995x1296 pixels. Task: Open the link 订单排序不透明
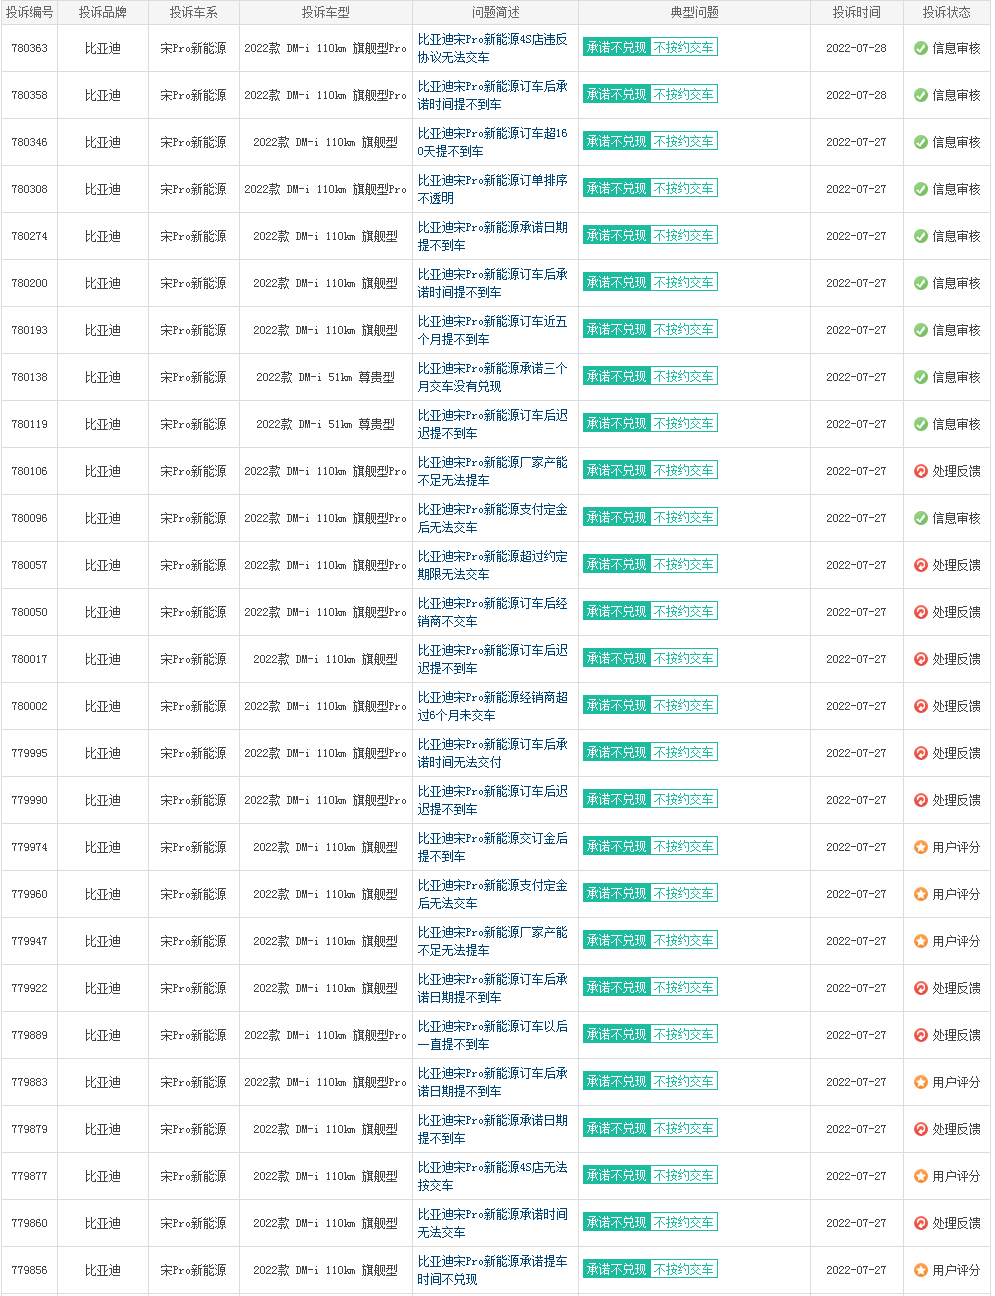[x=492, y=189]
